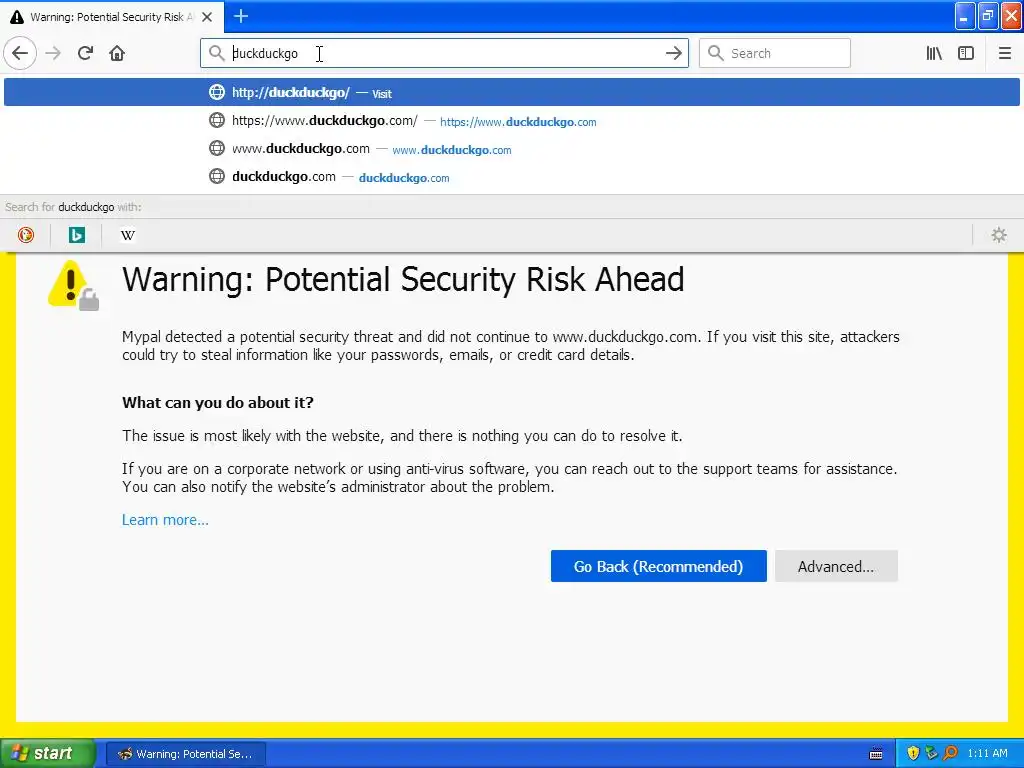
Task: Search with Wikipedia one-off engine icon
Action: [128, 235]
